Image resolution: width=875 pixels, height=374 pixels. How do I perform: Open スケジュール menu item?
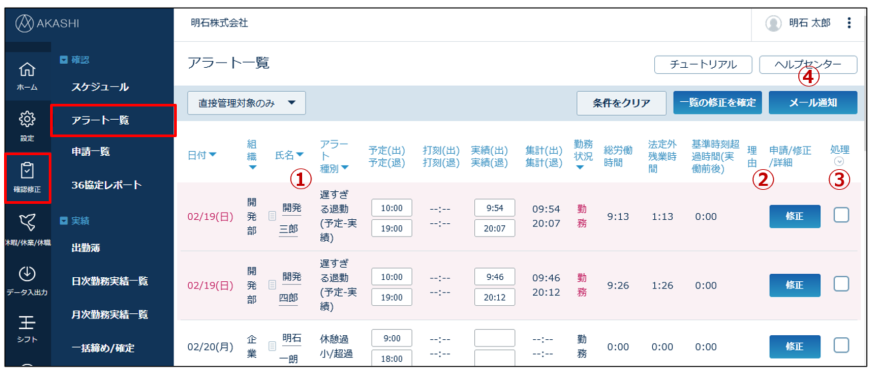point(100,87)
